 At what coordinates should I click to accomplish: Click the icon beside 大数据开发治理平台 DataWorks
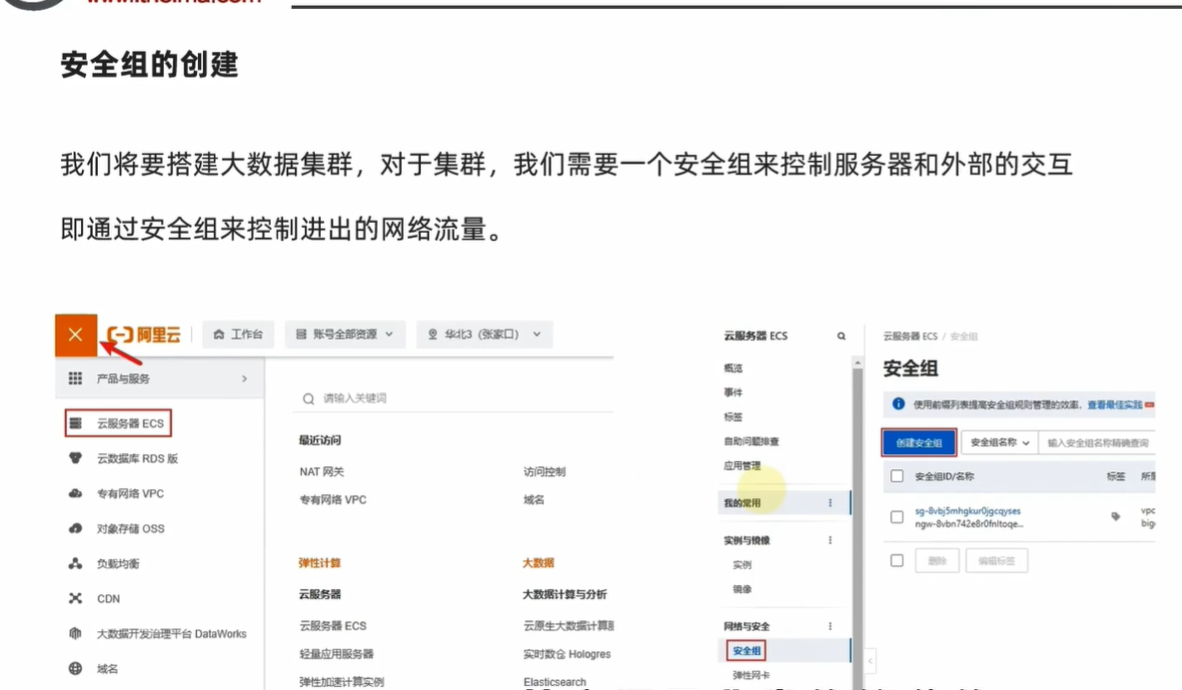pyautogui.click(x=75, y=633)
